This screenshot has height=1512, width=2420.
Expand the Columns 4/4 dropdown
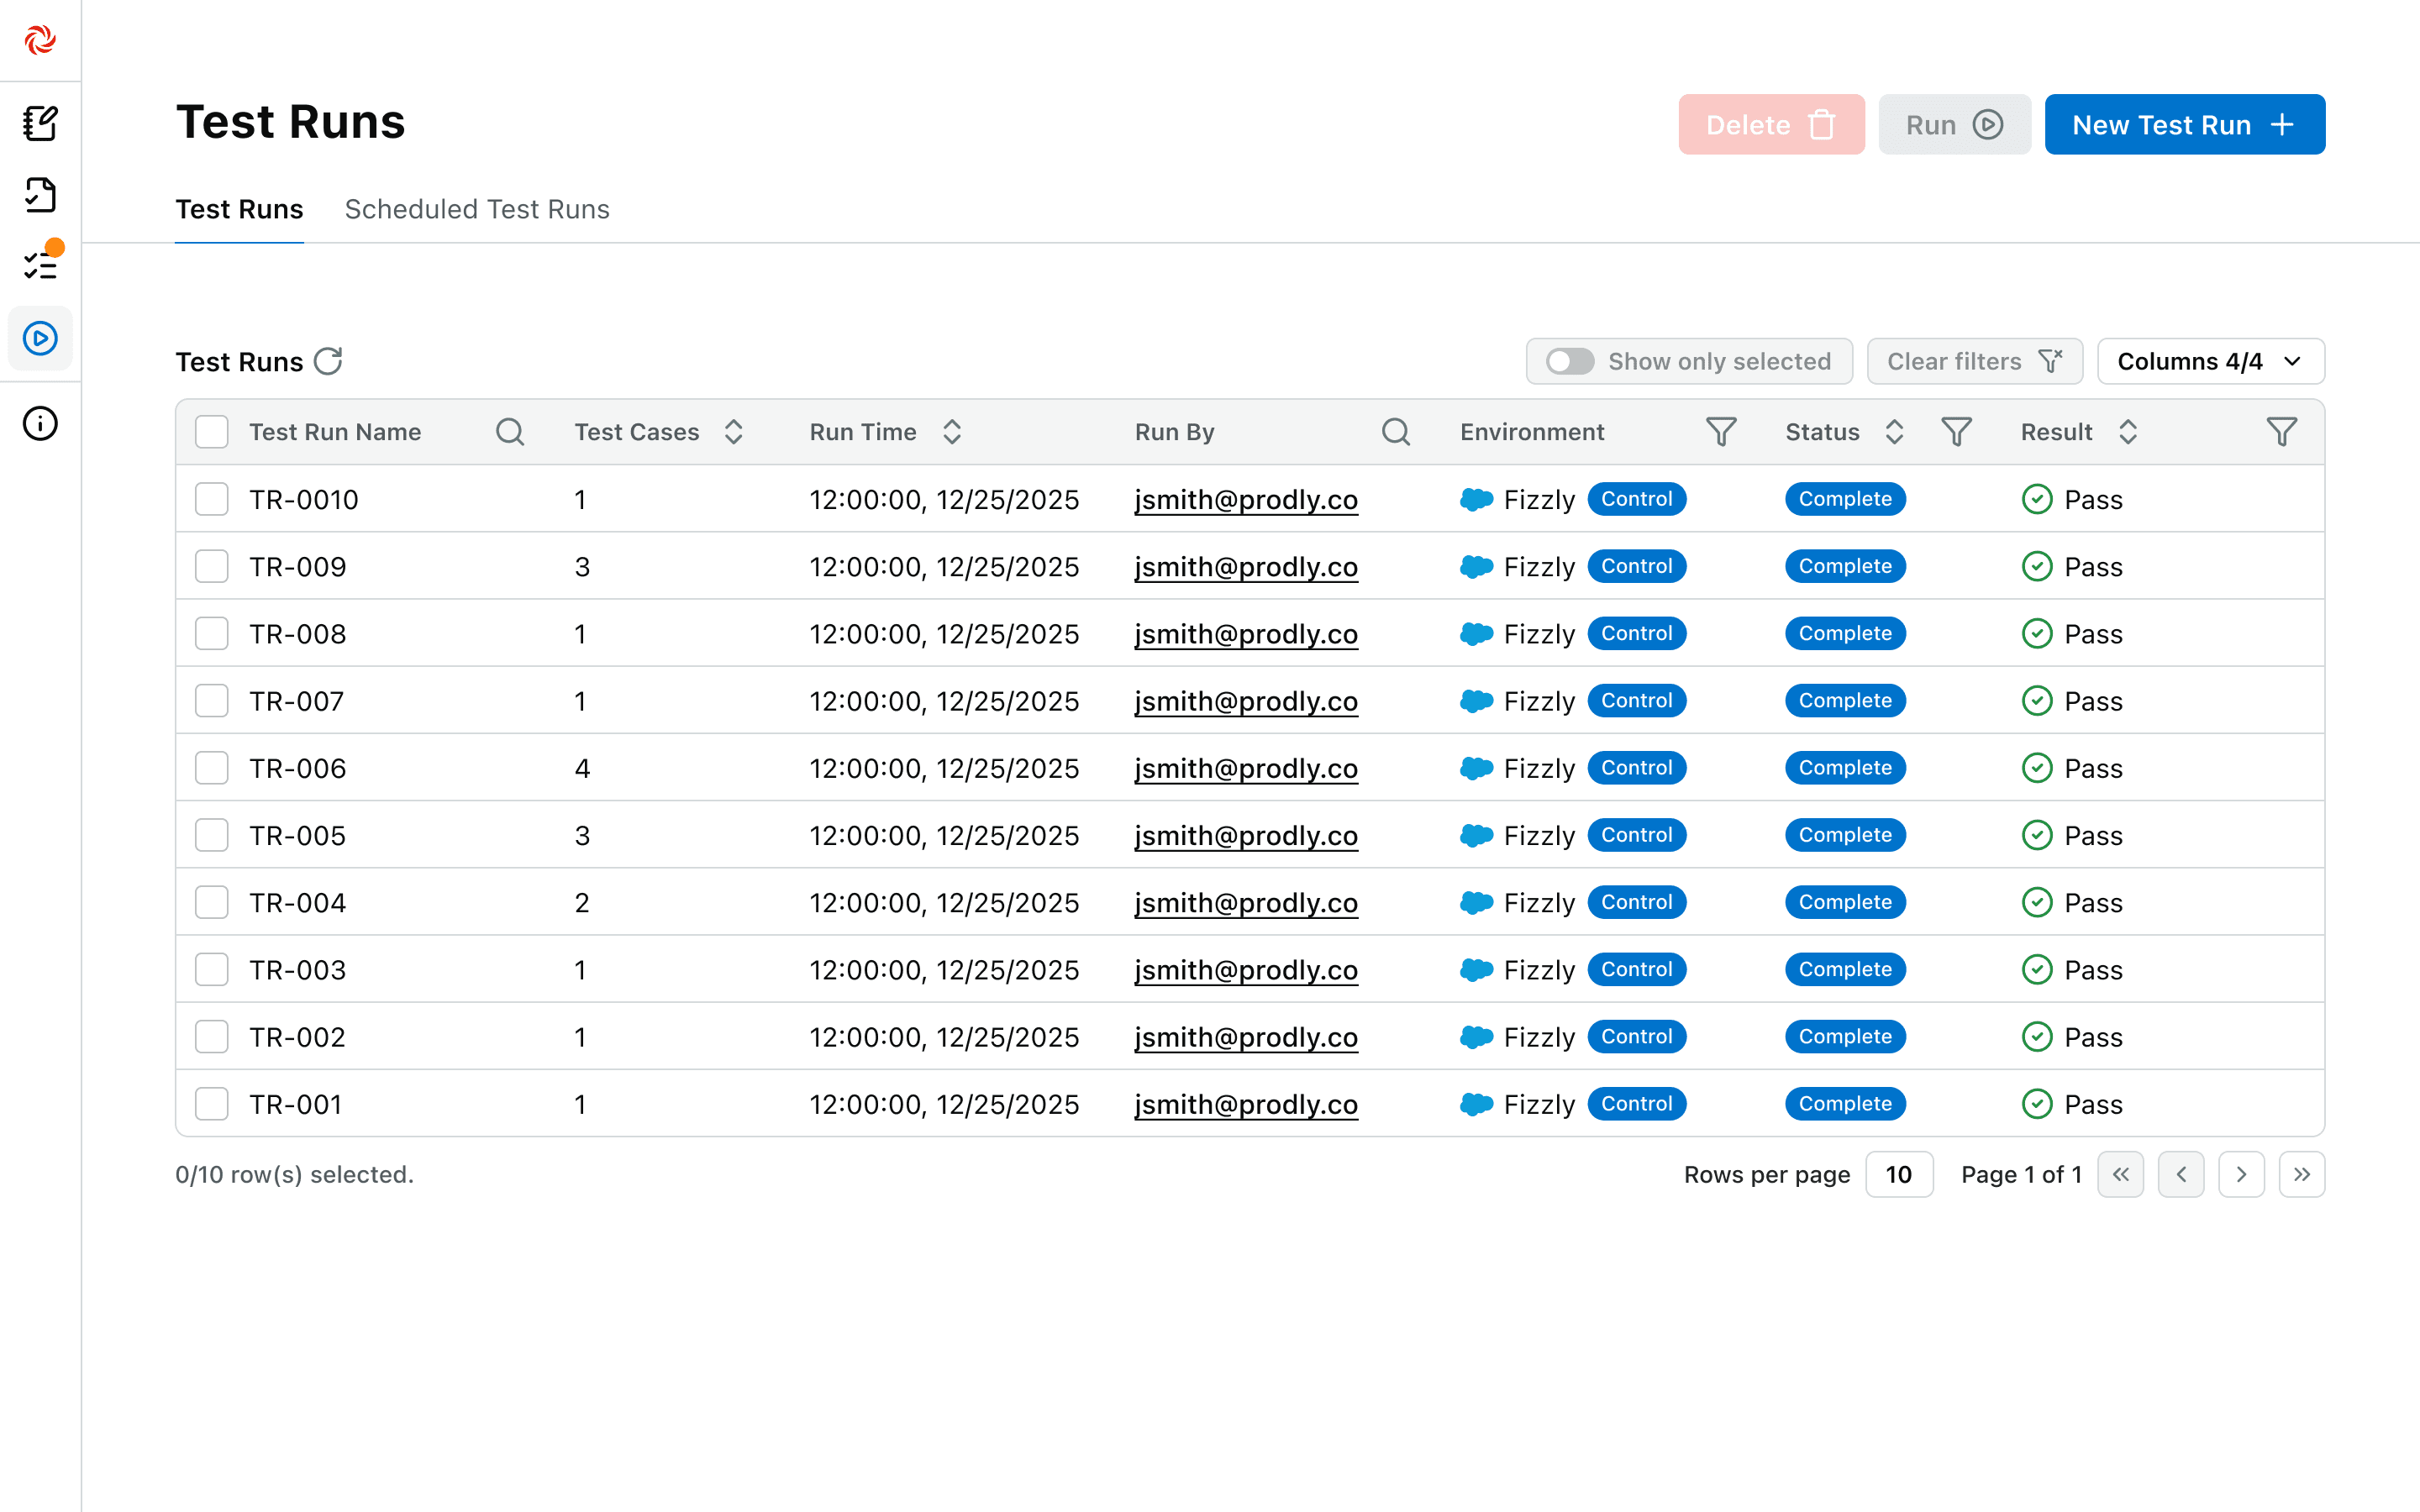(x=2210, y=361)
